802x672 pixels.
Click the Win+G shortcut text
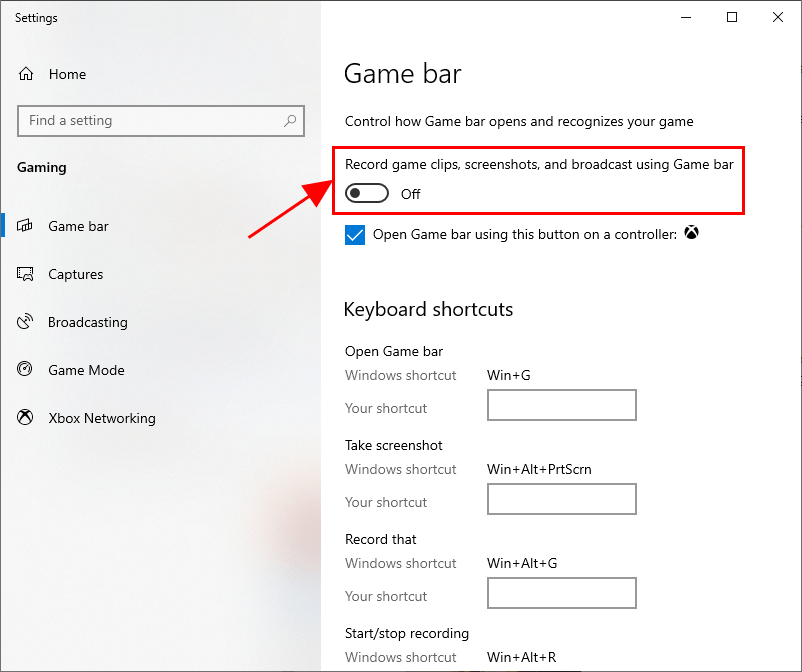[508, 375]
